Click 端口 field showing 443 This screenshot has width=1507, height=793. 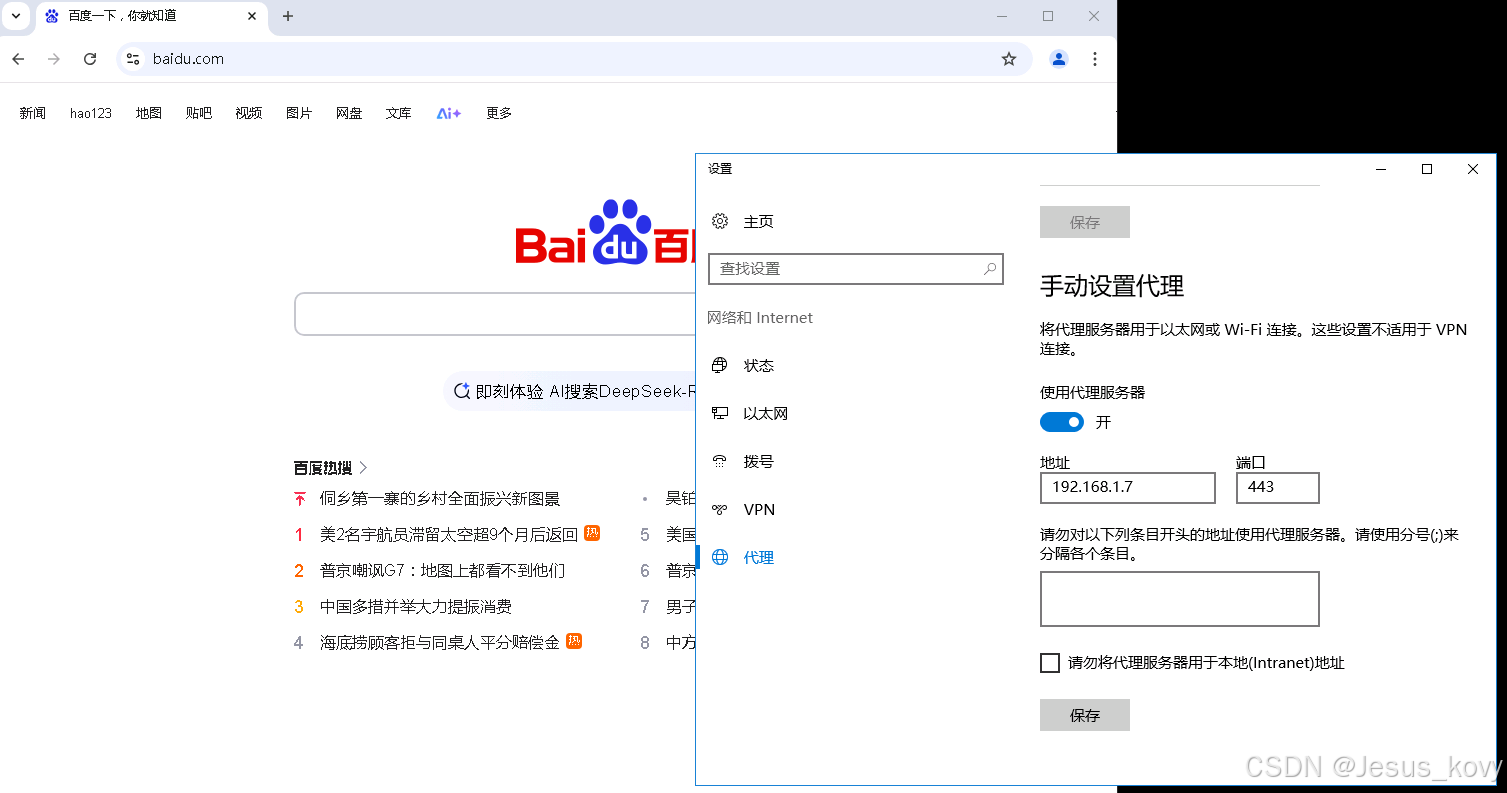(1278, 487)
